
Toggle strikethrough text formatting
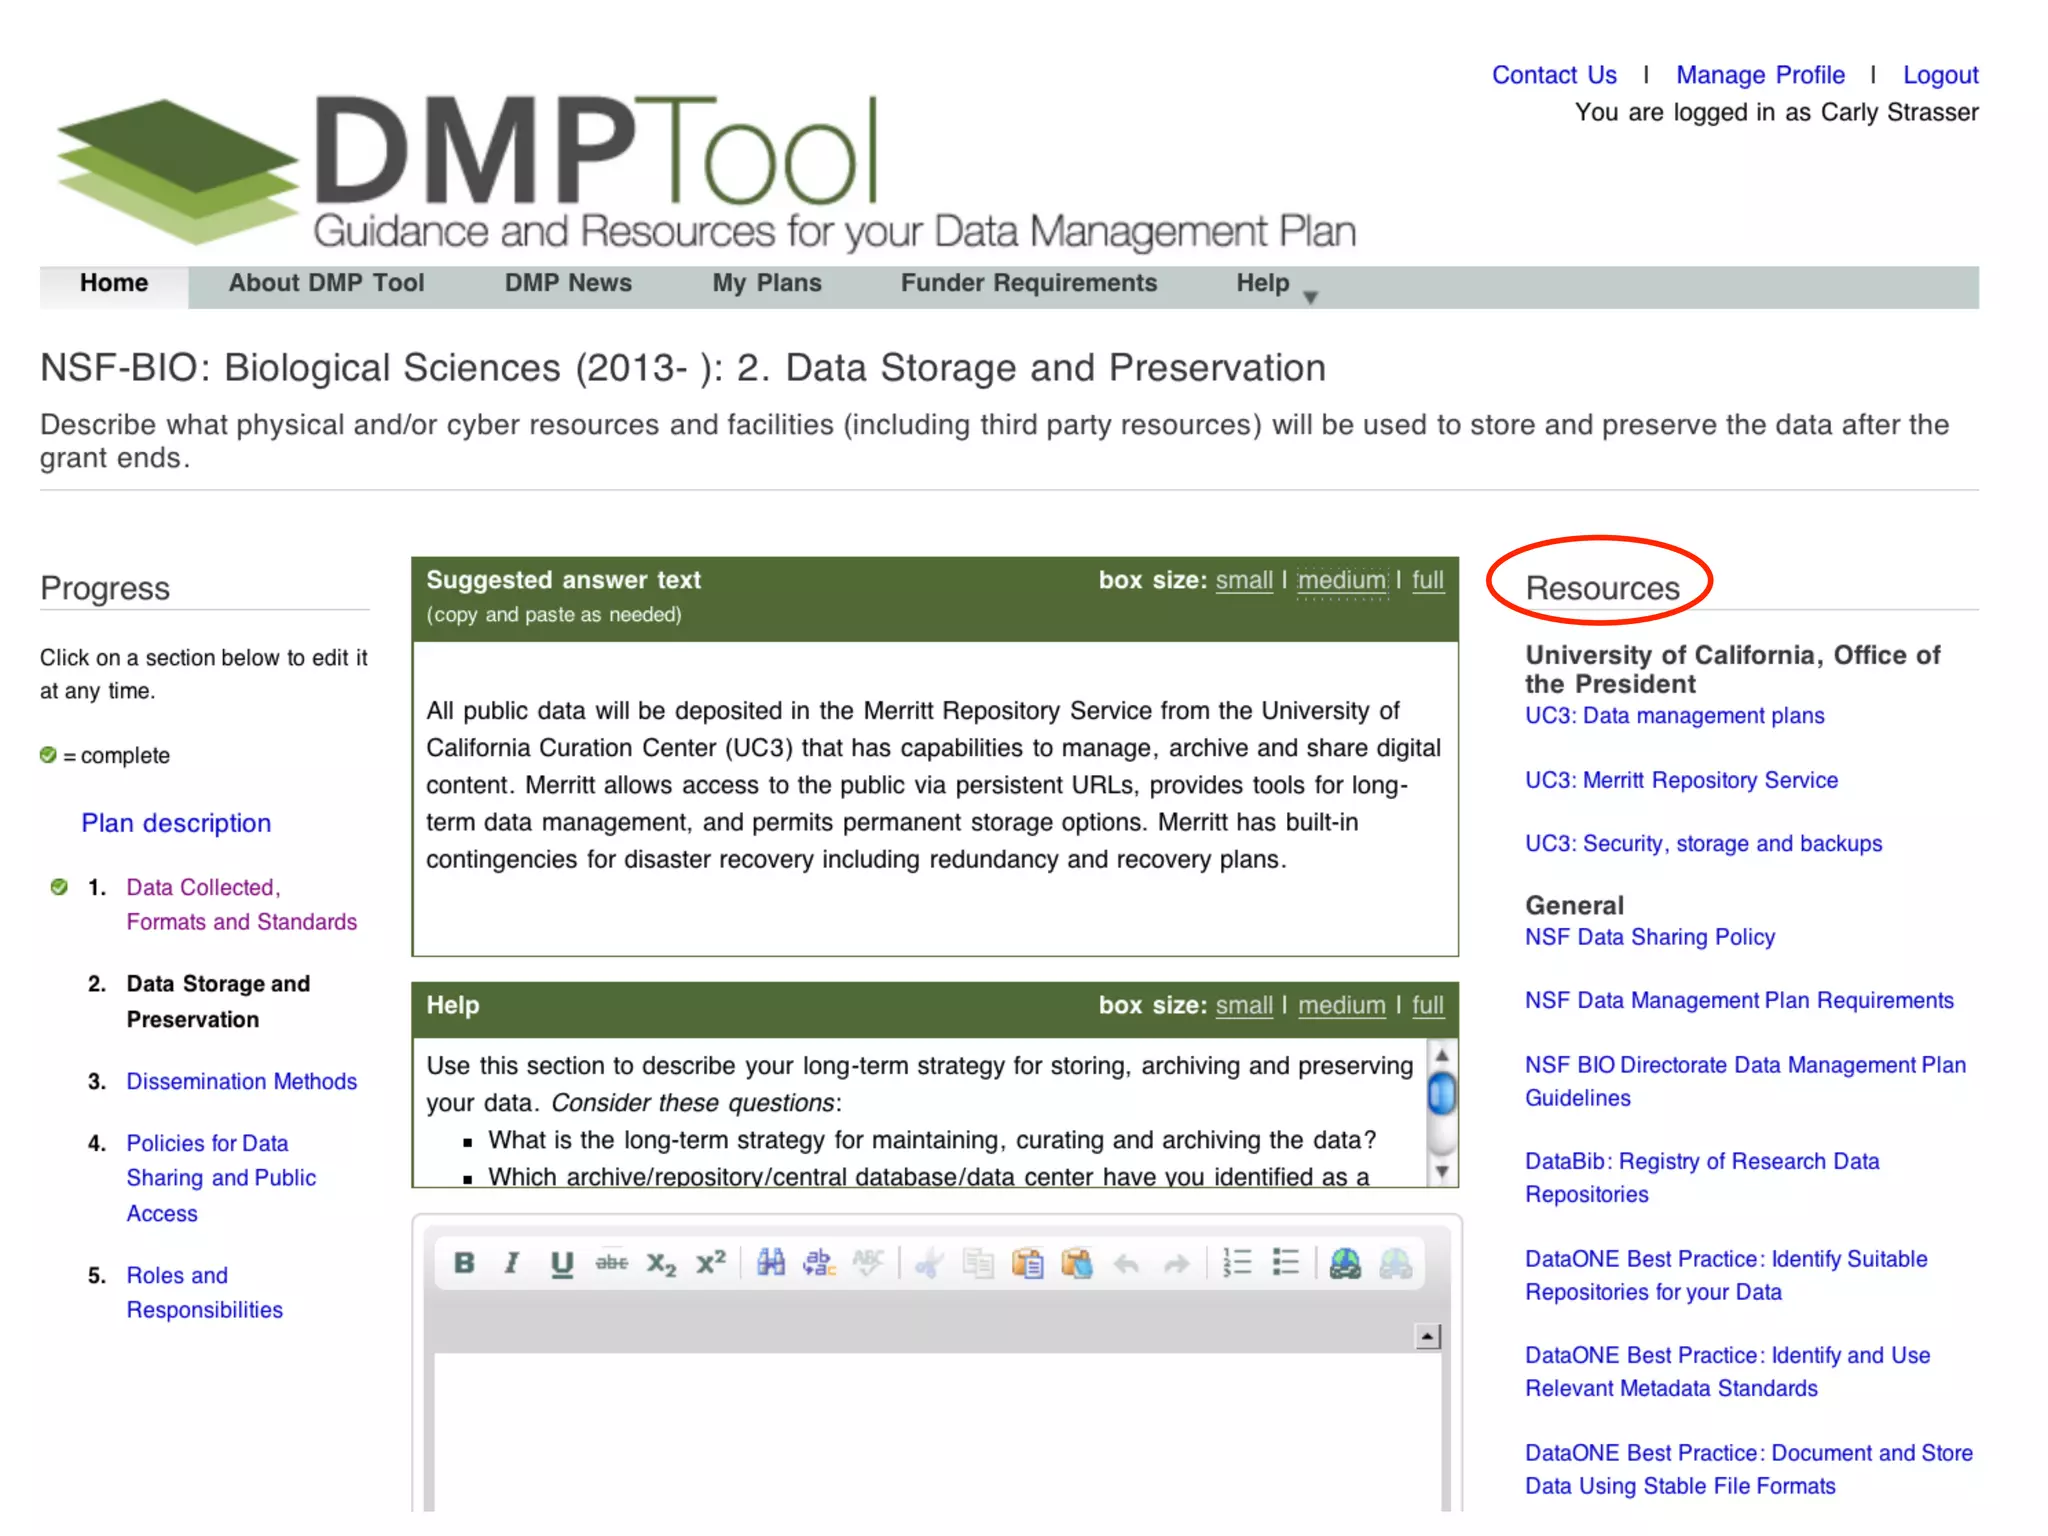point(611,1263)
